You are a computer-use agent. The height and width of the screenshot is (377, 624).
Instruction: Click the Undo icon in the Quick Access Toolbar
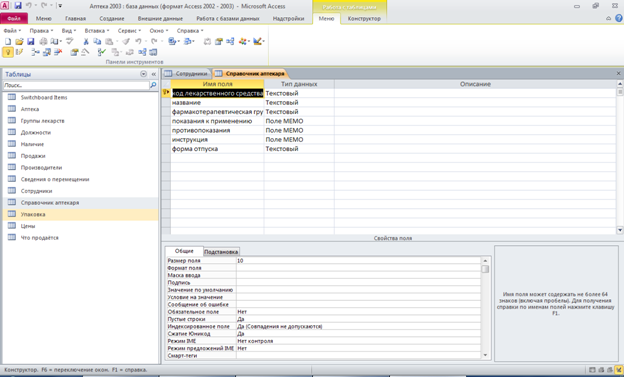[x=29, y=6]
